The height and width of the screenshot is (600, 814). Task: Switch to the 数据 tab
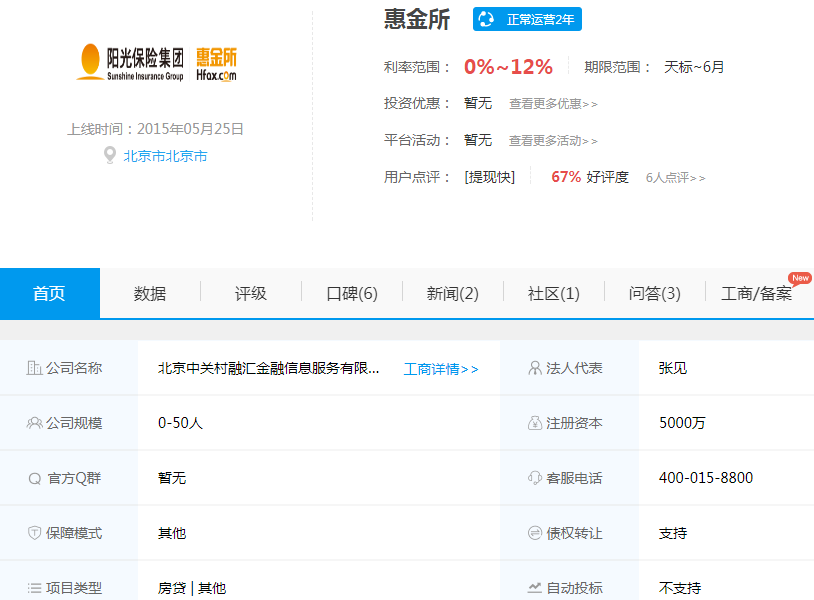coord(150,293)
